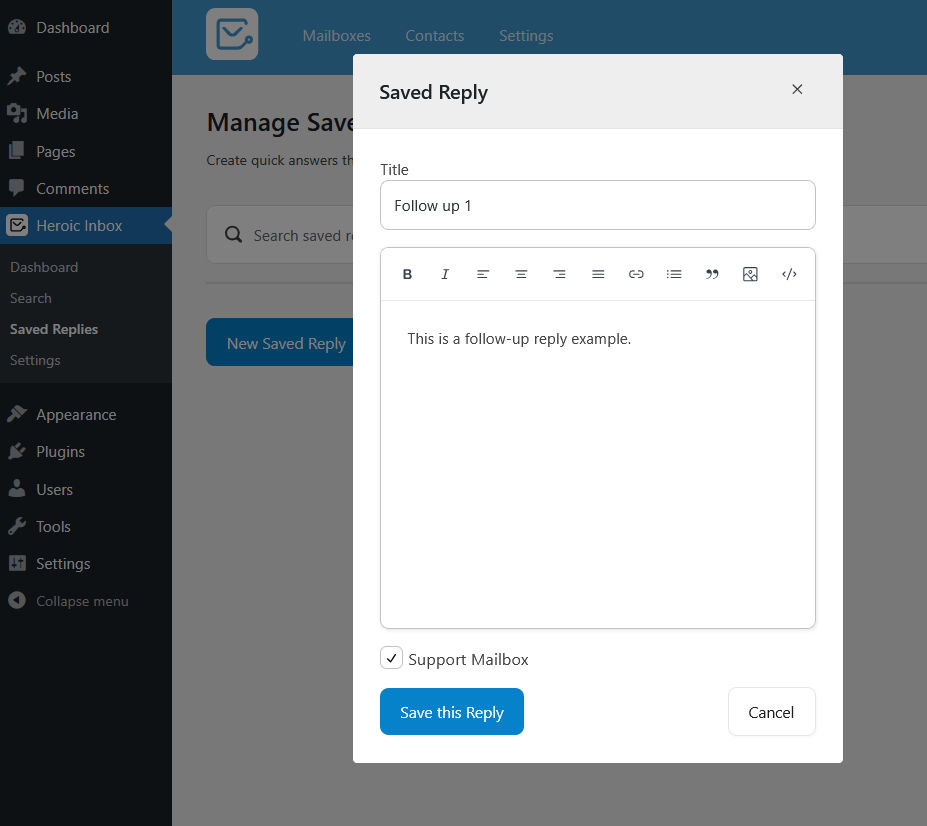Justify text in the reply editor

(x=598, y=274)
